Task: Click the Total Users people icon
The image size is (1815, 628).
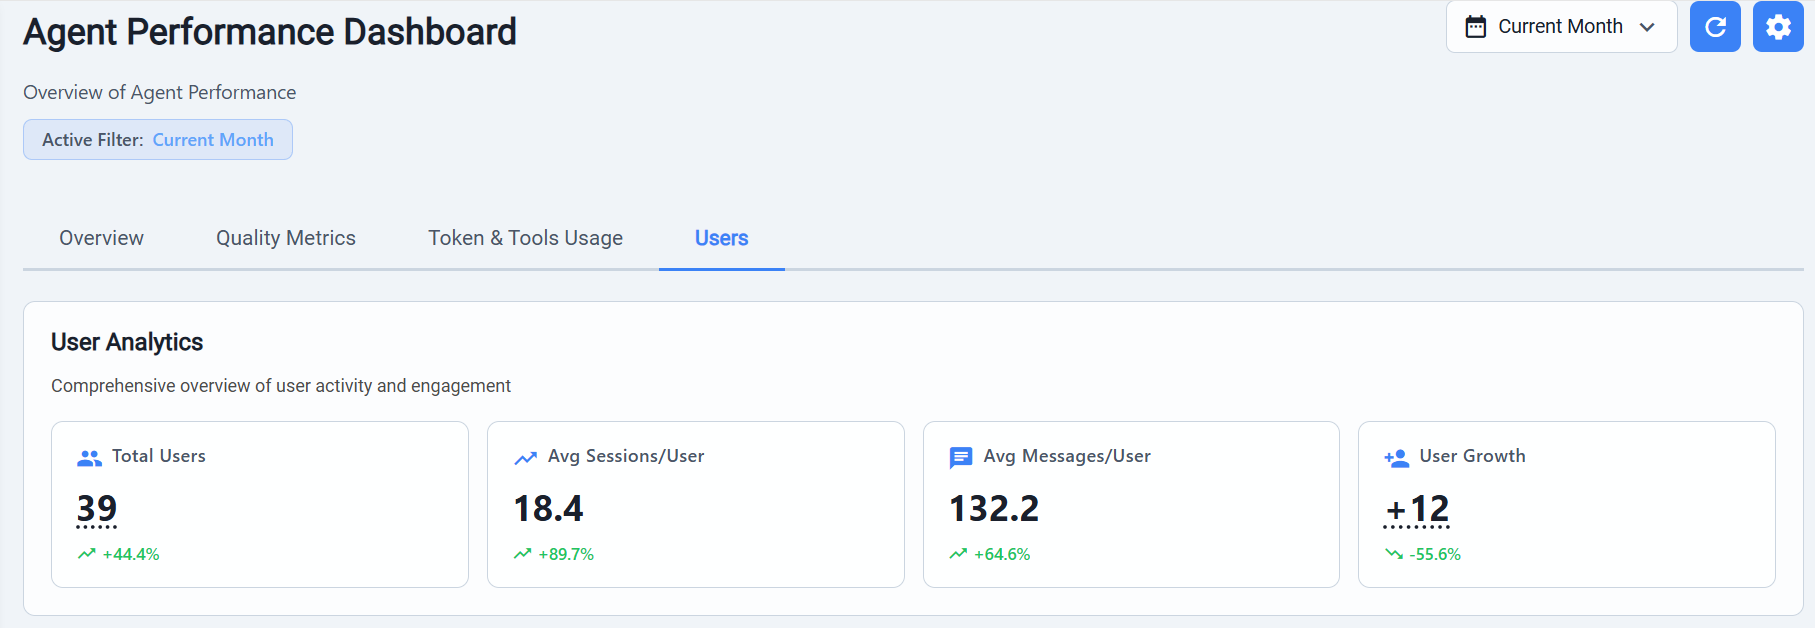Action: pyautogui.click(x=89, y=458)
